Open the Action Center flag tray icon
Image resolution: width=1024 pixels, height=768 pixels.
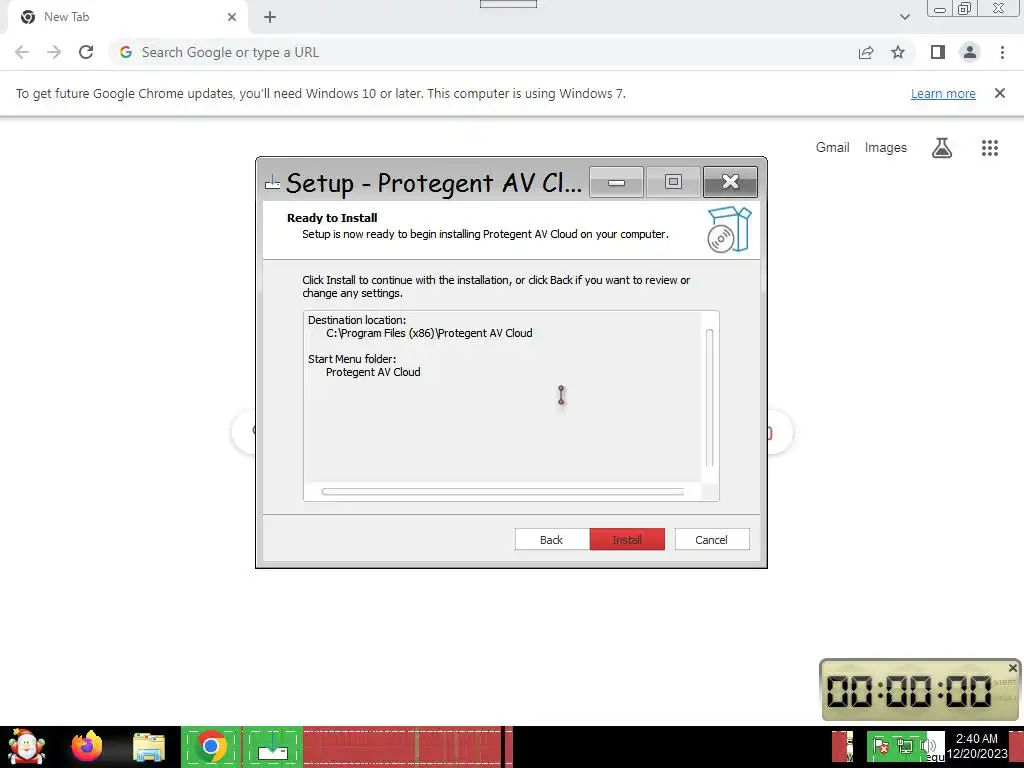[880, 746]
